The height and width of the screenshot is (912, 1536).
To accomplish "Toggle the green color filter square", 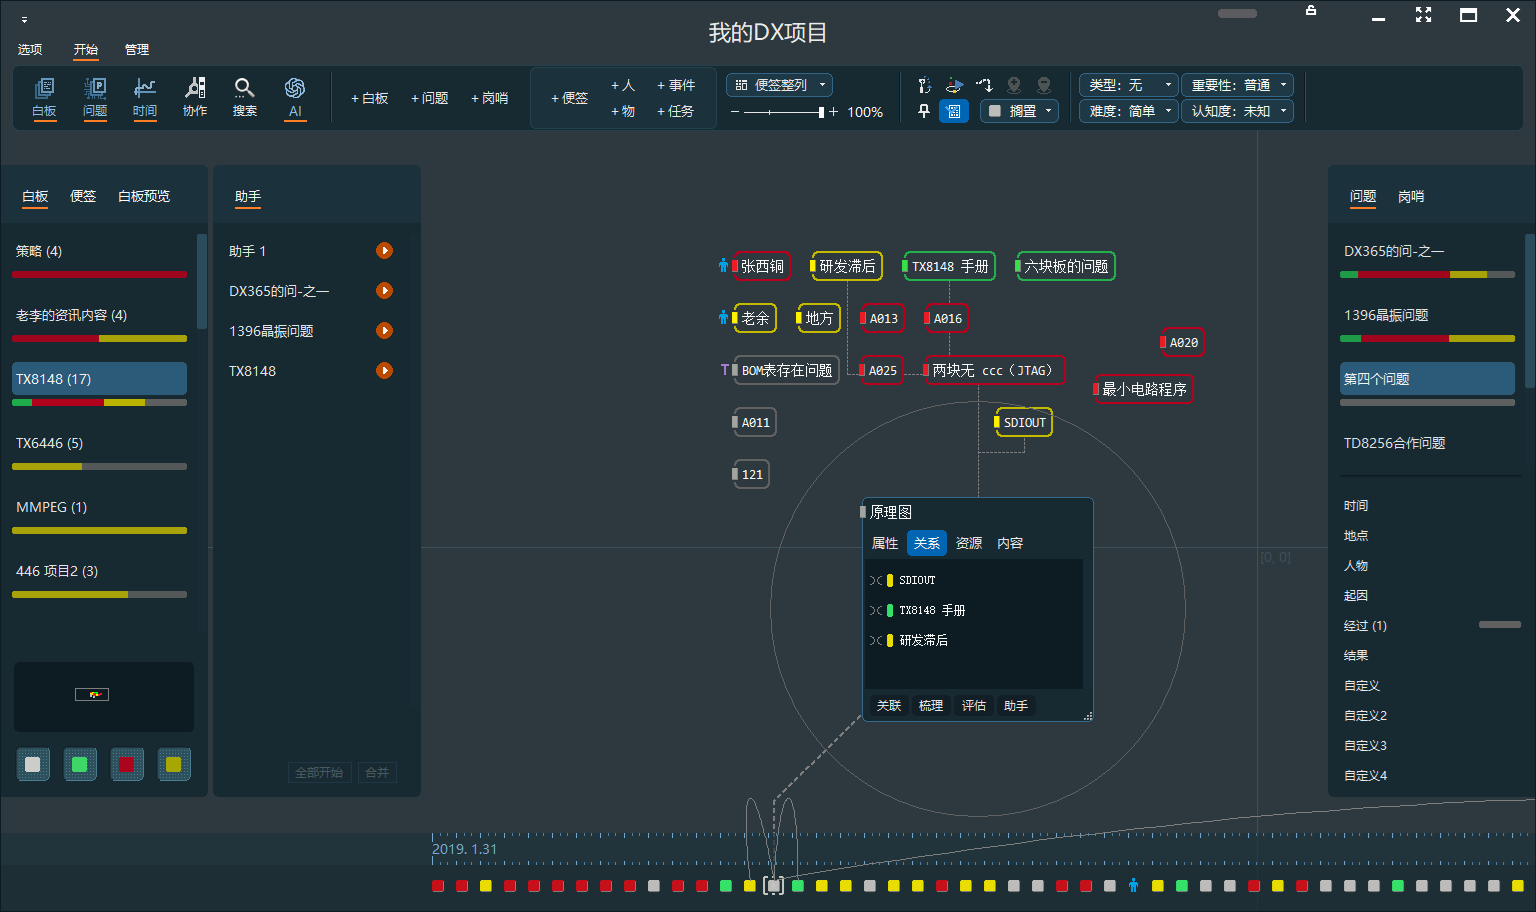I will [80, 765].
